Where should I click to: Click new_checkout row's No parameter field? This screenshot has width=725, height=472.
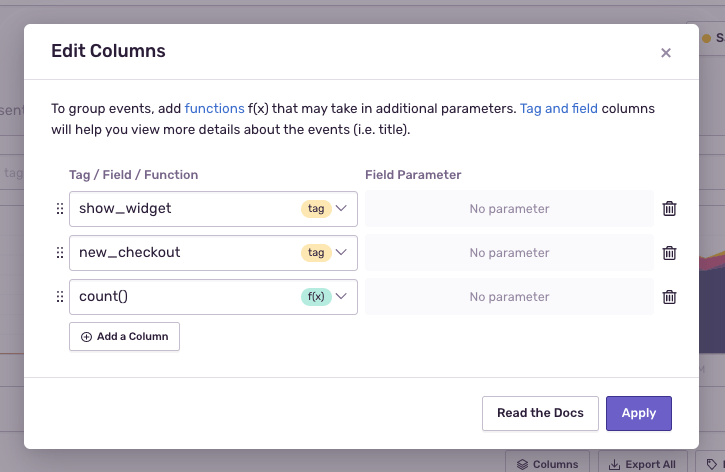509,253
